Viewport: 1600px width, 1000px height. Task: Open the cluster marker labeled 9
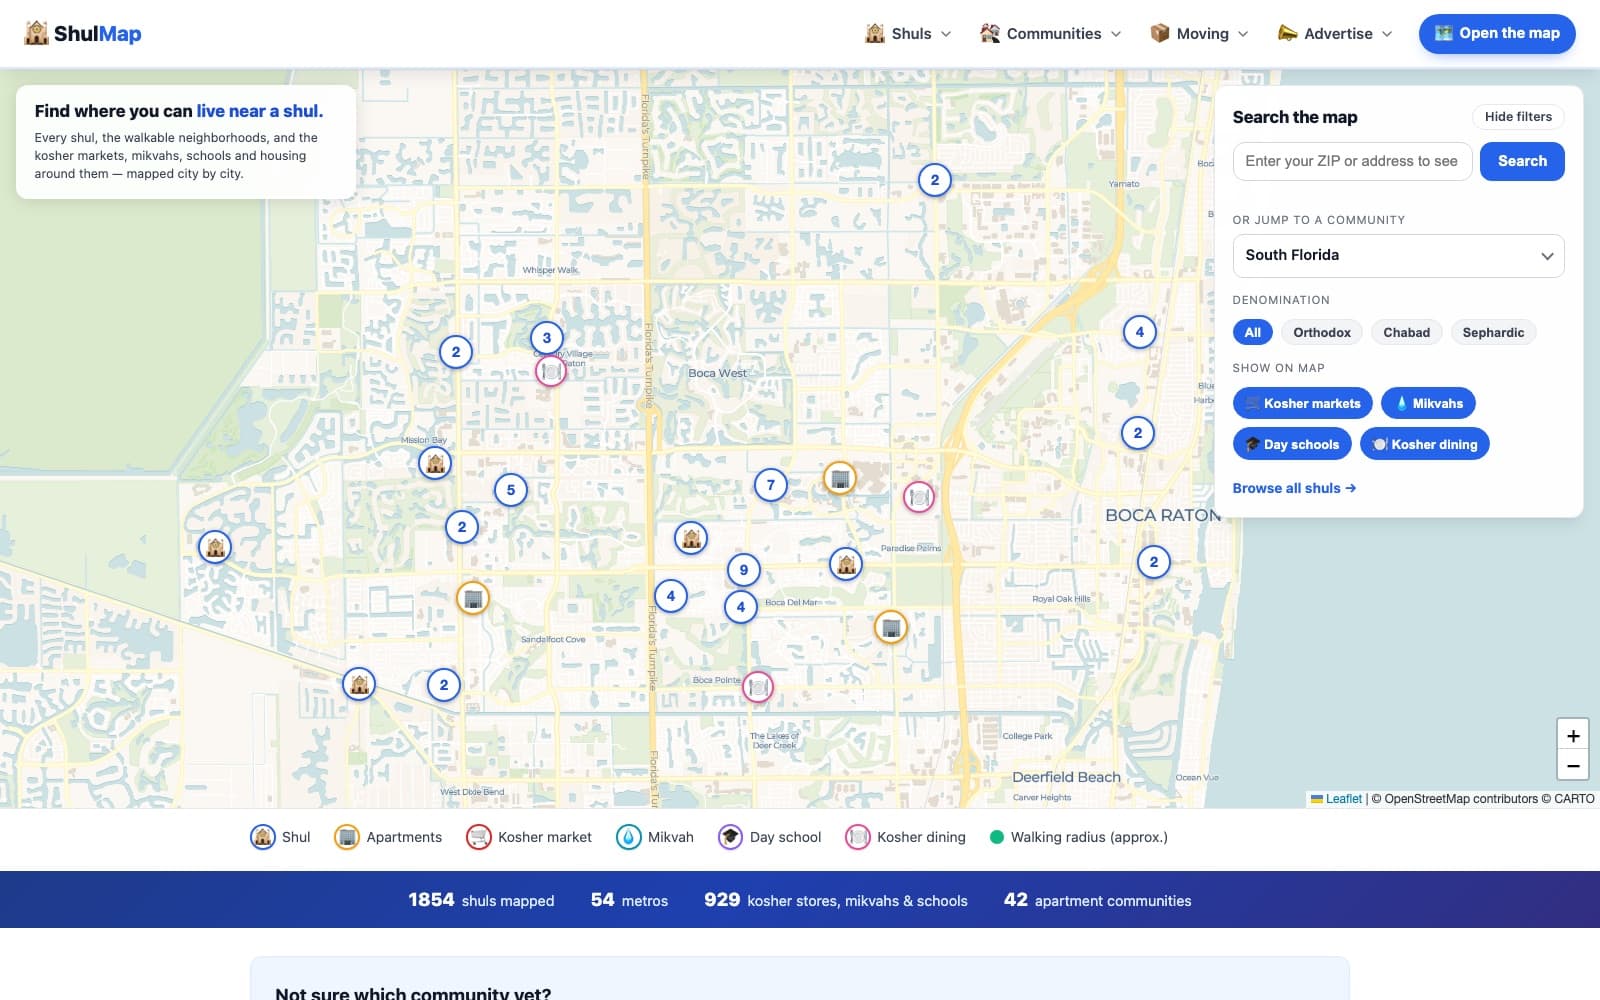point(743,570)
